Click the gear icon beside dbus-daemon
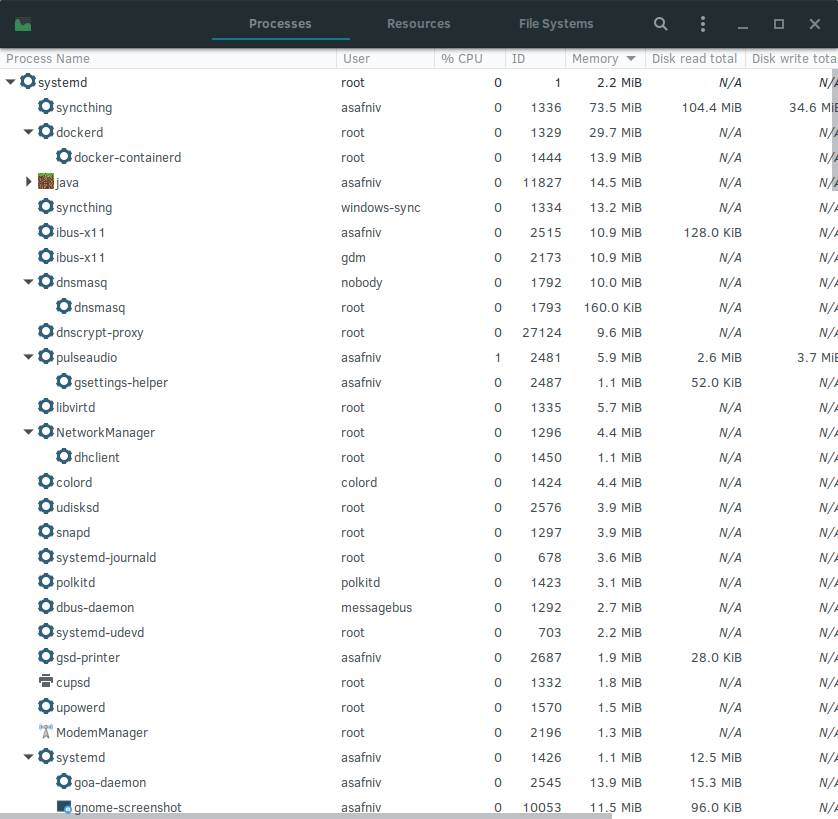Screen dimensions: 838x819 (46, 606)
